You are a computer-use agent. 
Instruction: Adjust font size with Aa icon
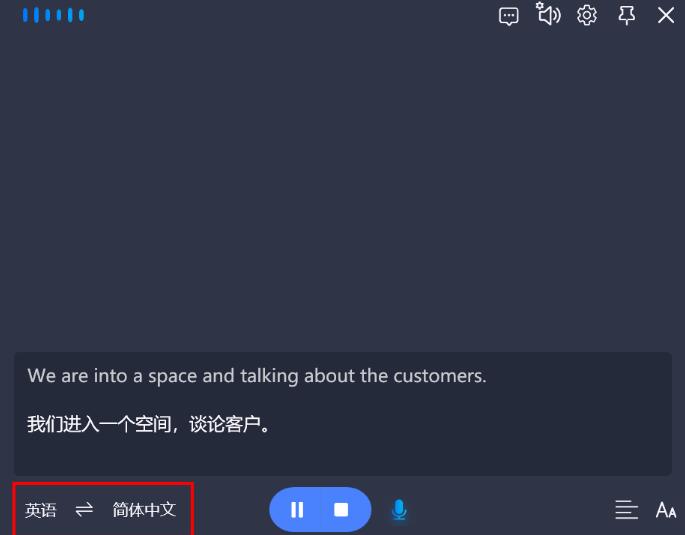pos(666,510)
